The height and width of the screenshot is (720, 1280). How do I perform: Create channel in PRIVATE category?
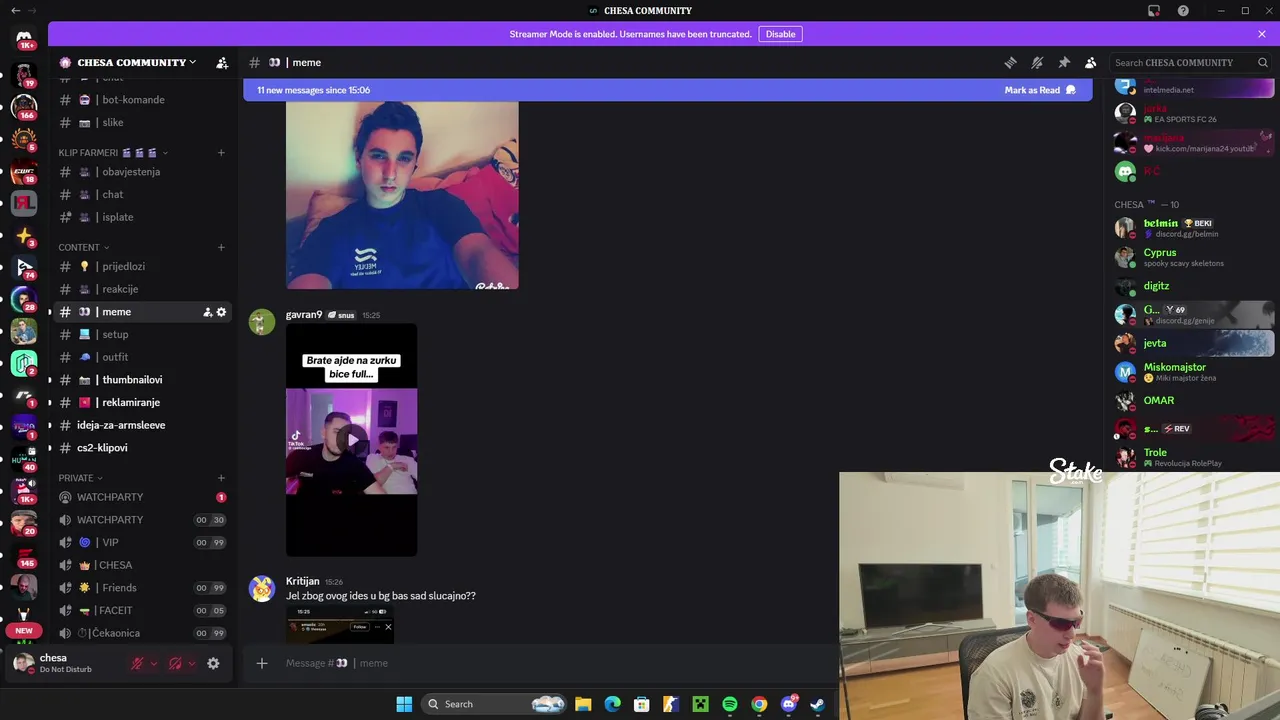tap(221, 478)
